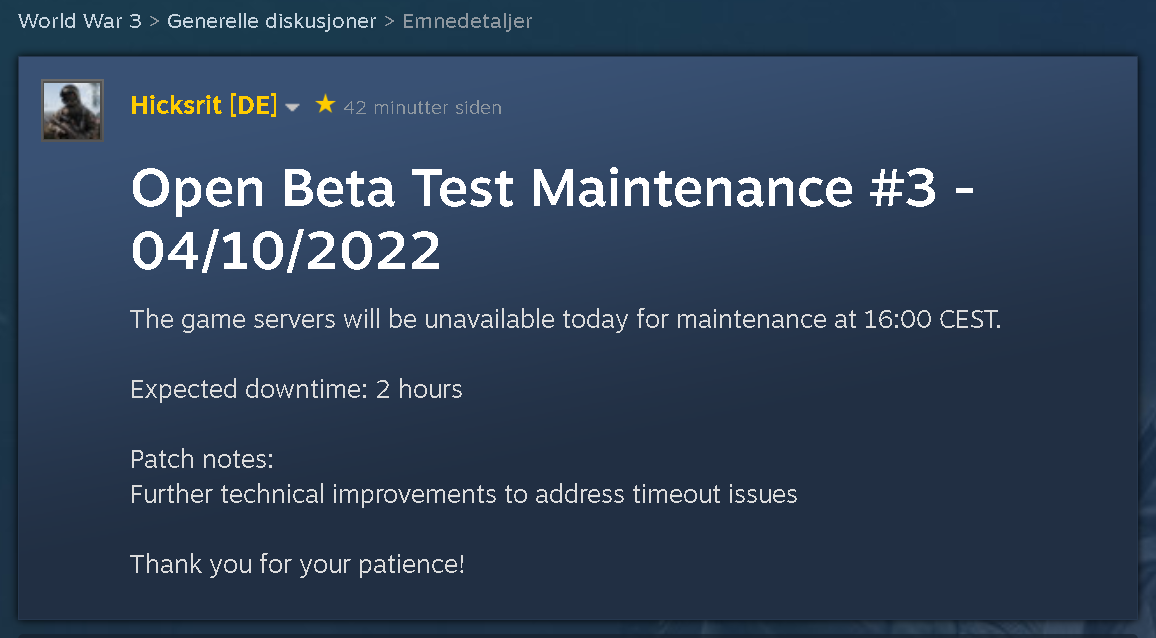This screenshot has height=638, width=1156.
Task: Open Hicksrit's profile avatar image
Action: [72, 110]
